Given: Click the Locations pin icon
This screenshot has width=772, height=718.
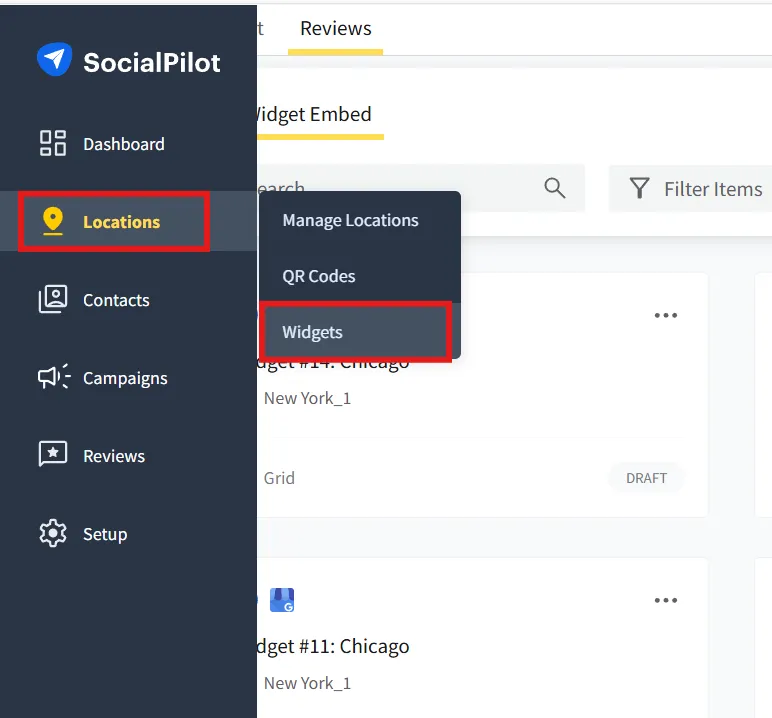Looking at the screenshot, I should [53, 221].
